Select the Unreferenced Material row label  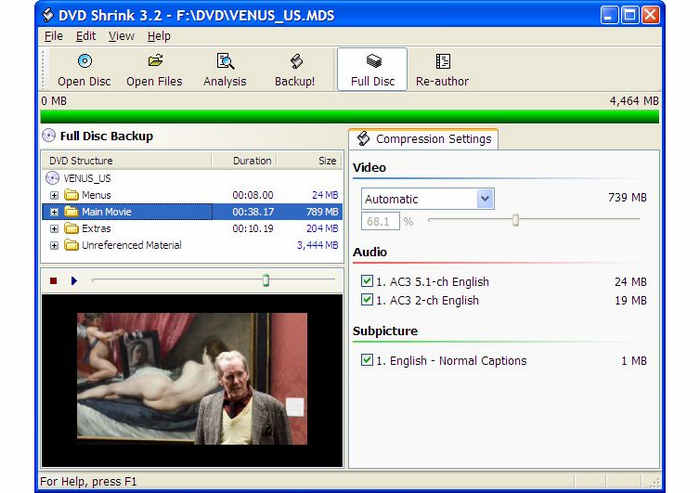click(x=132, y=245)
